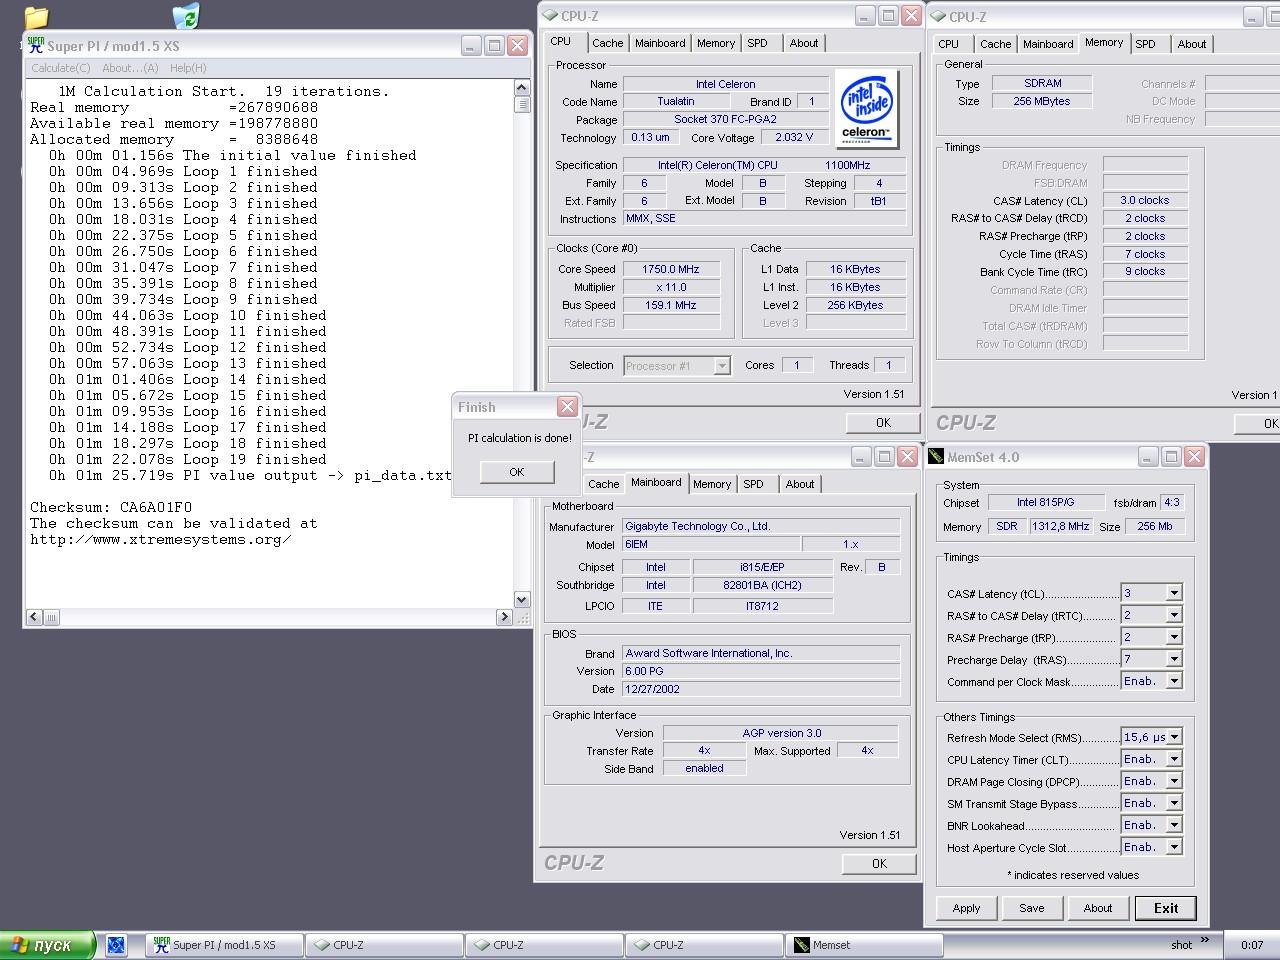Click Super PI horizontal scrollbar right arrow

click(x=504, y=617)
